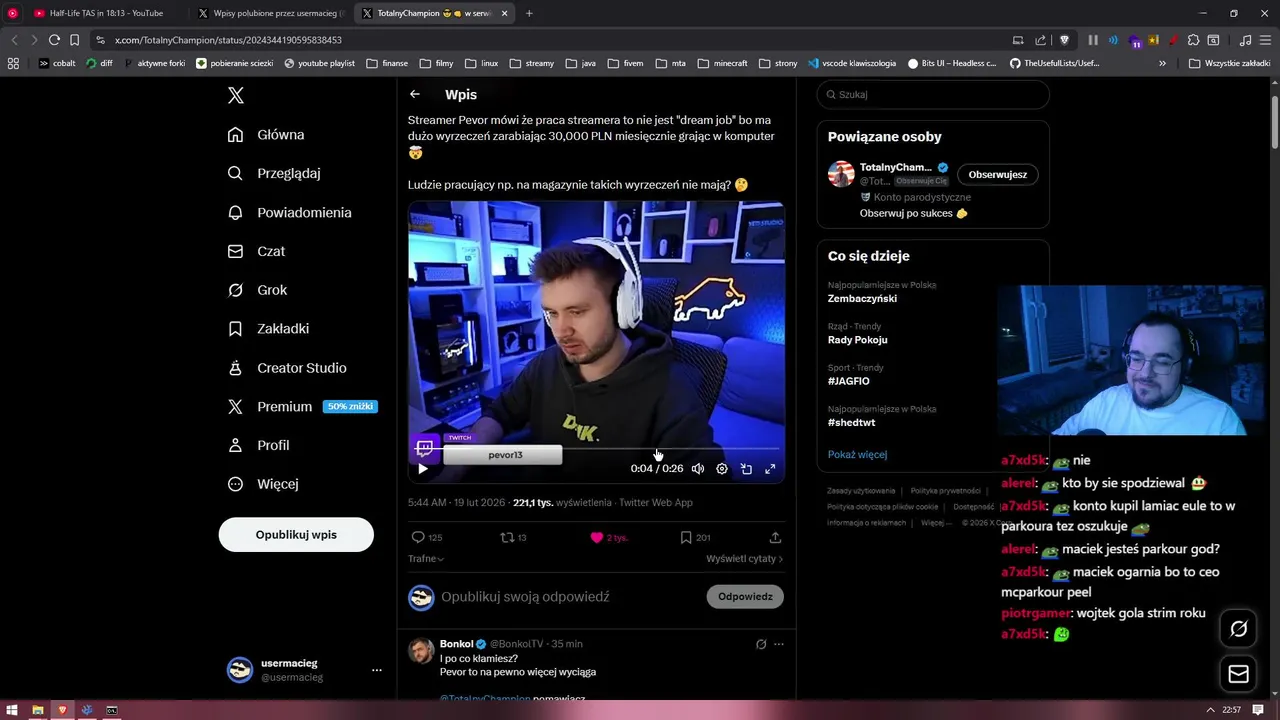
Task: Open Wszystkie zakładki folder
Action: [x=1229, y=63]
